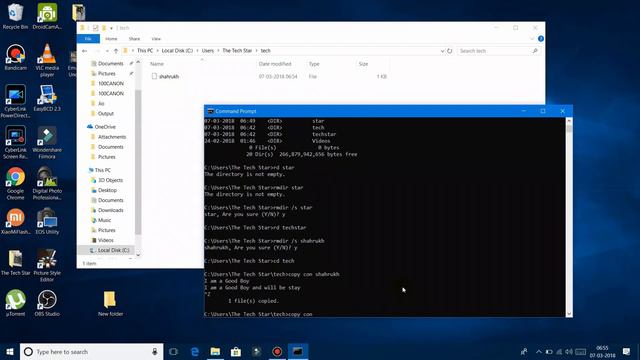This screenshot has width=640, height=360.
Task: Select the New folder desktop icon
Action: click(x=110, y=304)
